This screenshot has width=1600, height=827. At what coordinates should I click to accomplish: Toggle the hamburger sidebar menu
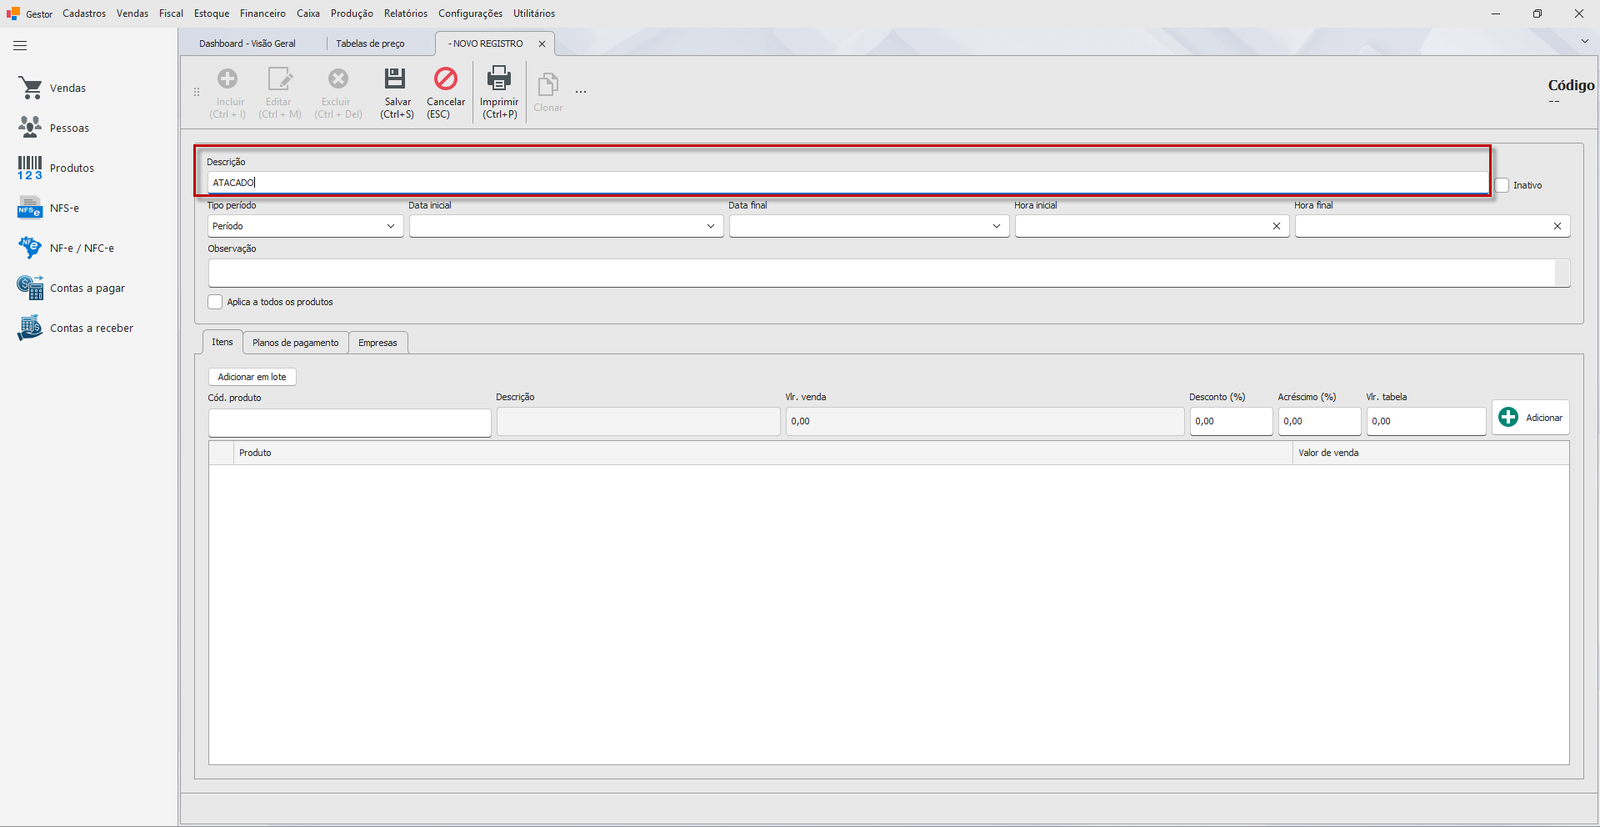tap(20, 46)
